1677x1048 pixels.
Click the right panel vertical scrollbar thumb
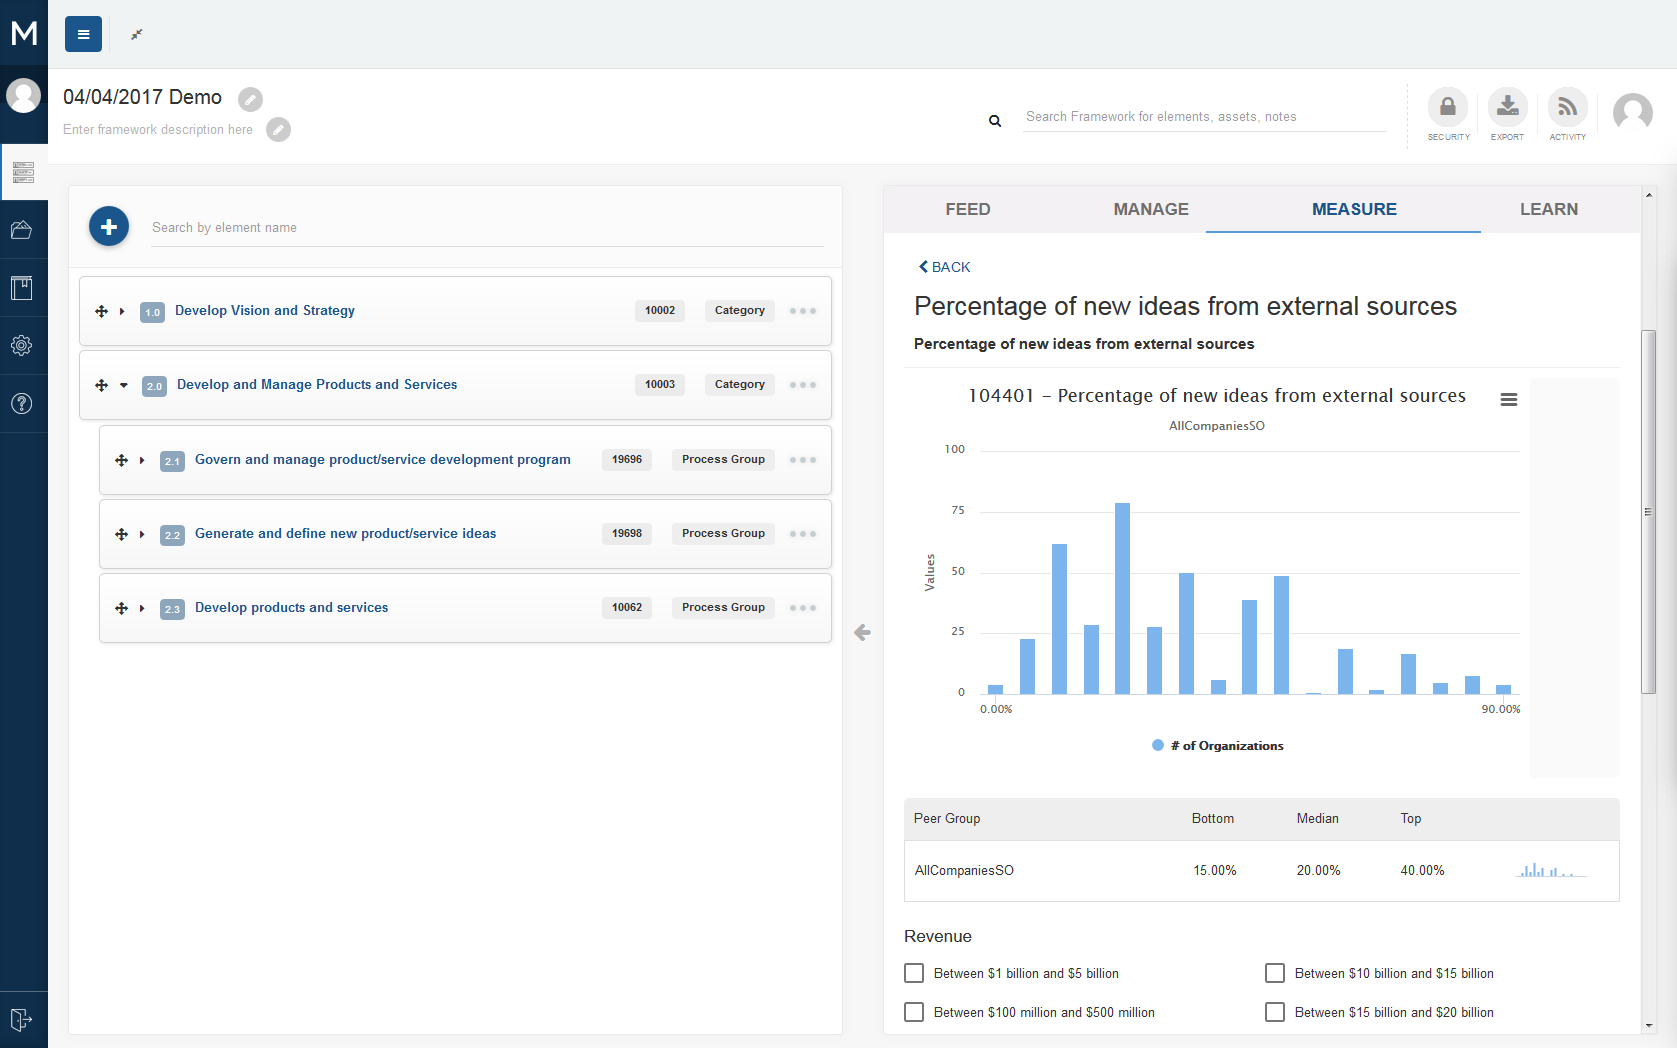point(1648,511)
